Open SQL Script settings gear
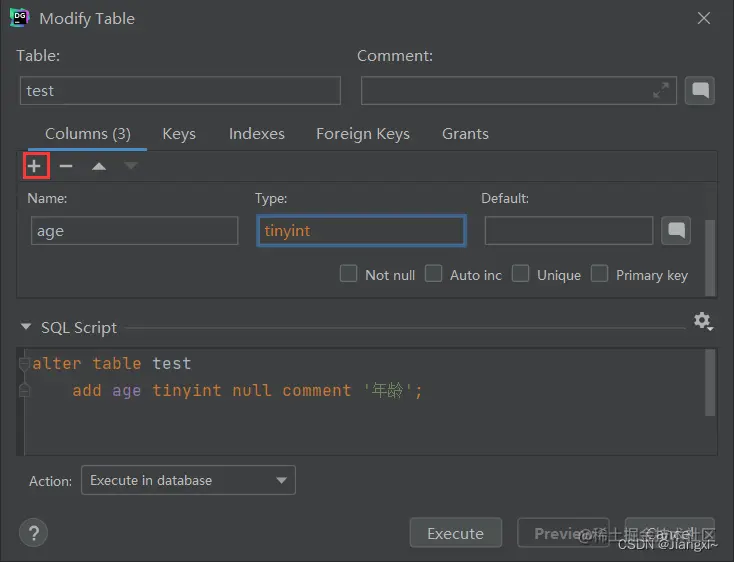This screenshot has width=734, height=562. tap(703, 321)
